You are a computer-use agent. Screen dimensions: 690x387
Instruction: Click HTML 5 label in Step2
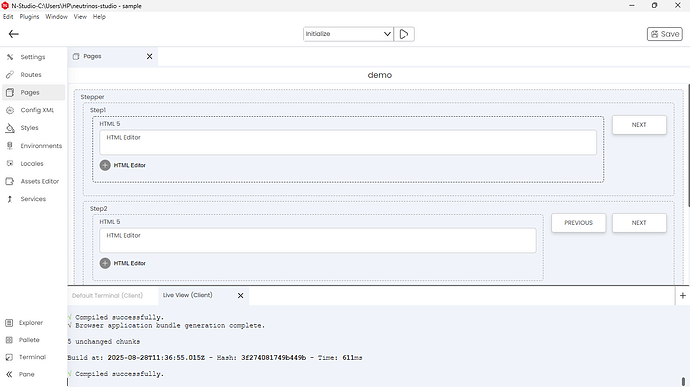(x=110, y=222)
